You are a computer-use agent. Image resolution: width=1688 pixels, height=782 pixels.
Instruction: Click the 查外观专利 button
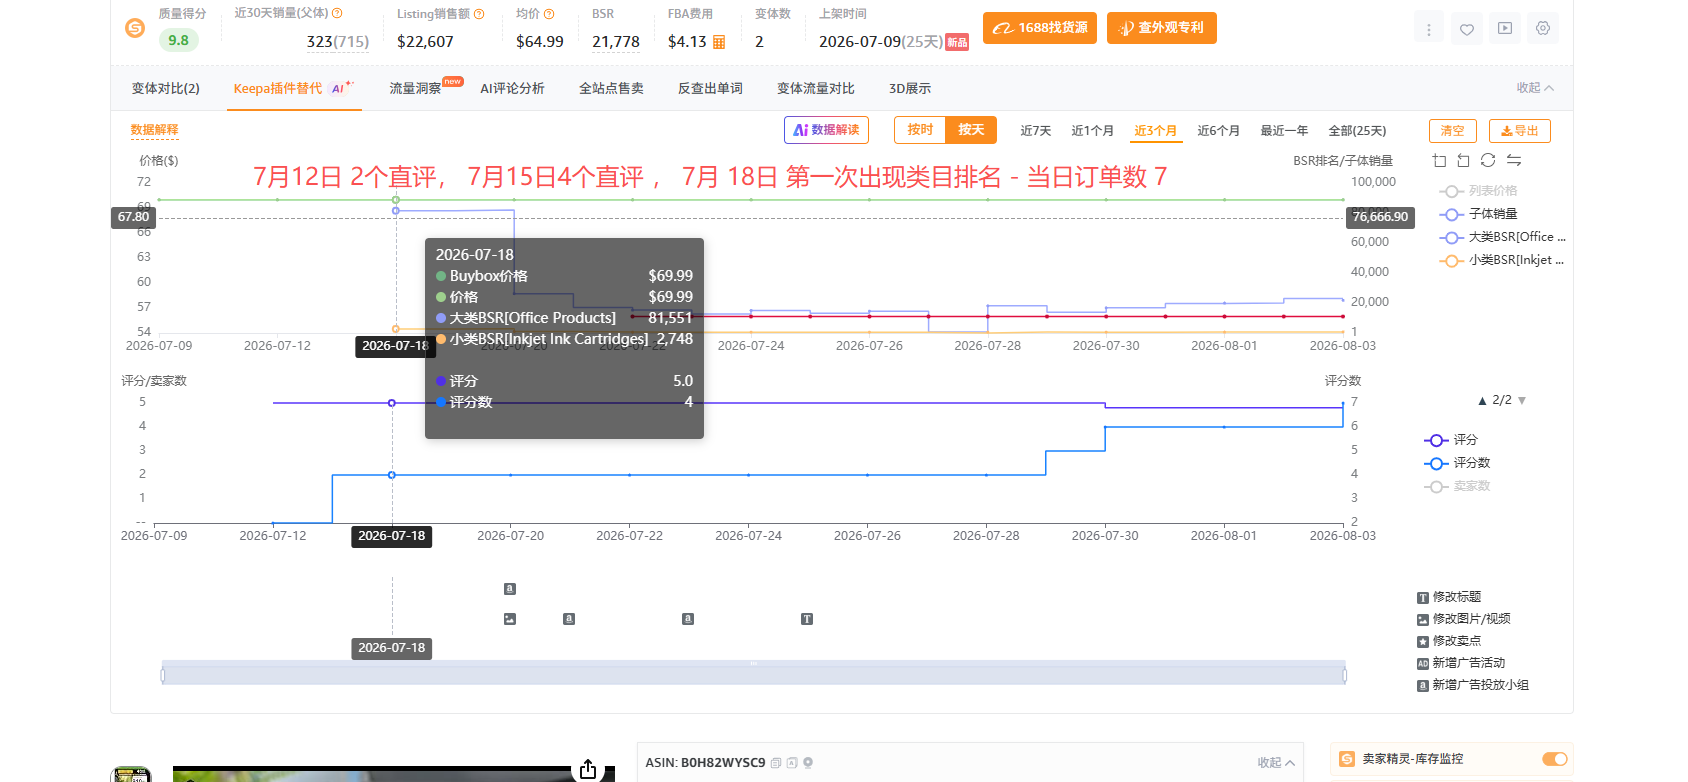coord(1162,28)
